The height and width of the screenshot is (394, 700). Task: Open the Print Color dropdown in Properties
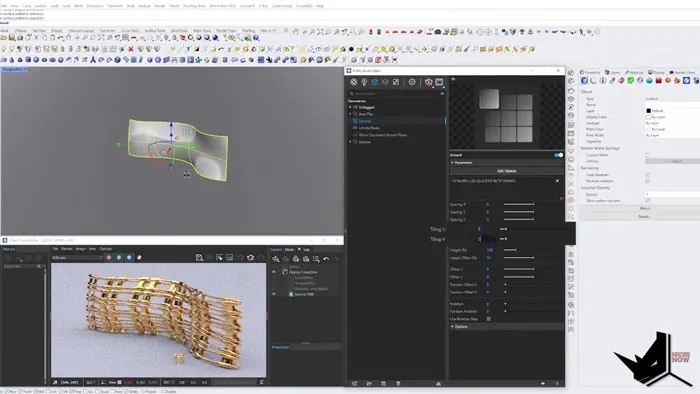[672, 129]
